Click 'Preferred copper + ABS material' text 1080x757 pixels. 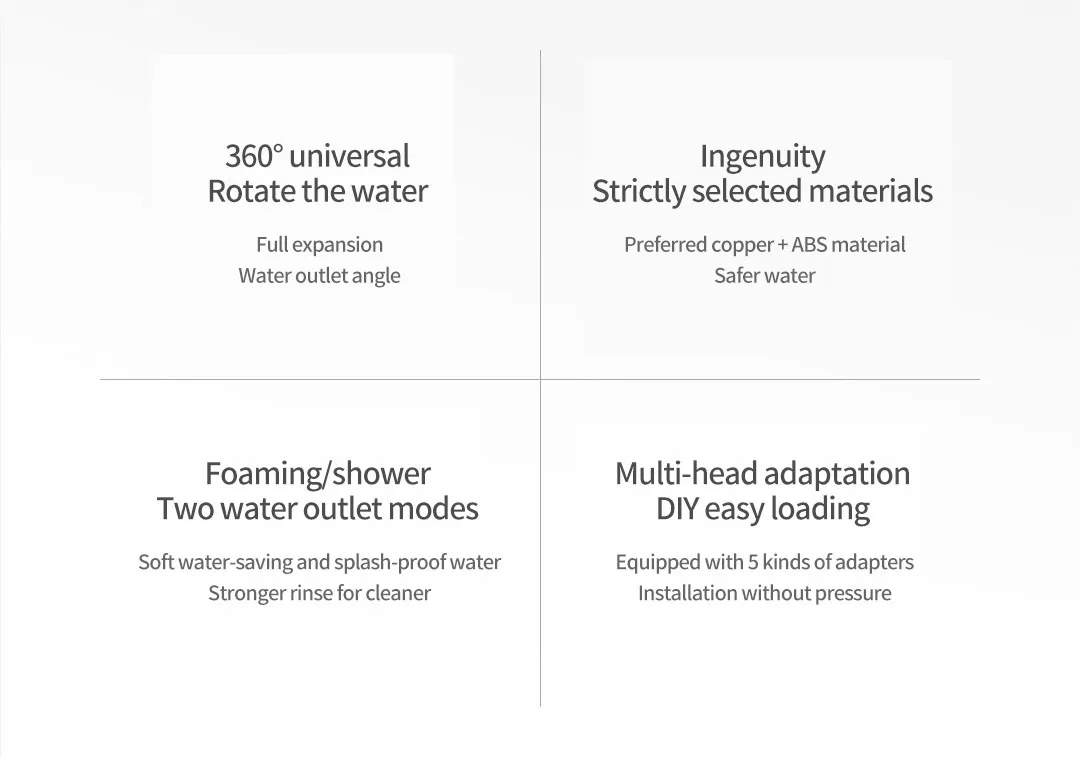pos(765,245)
